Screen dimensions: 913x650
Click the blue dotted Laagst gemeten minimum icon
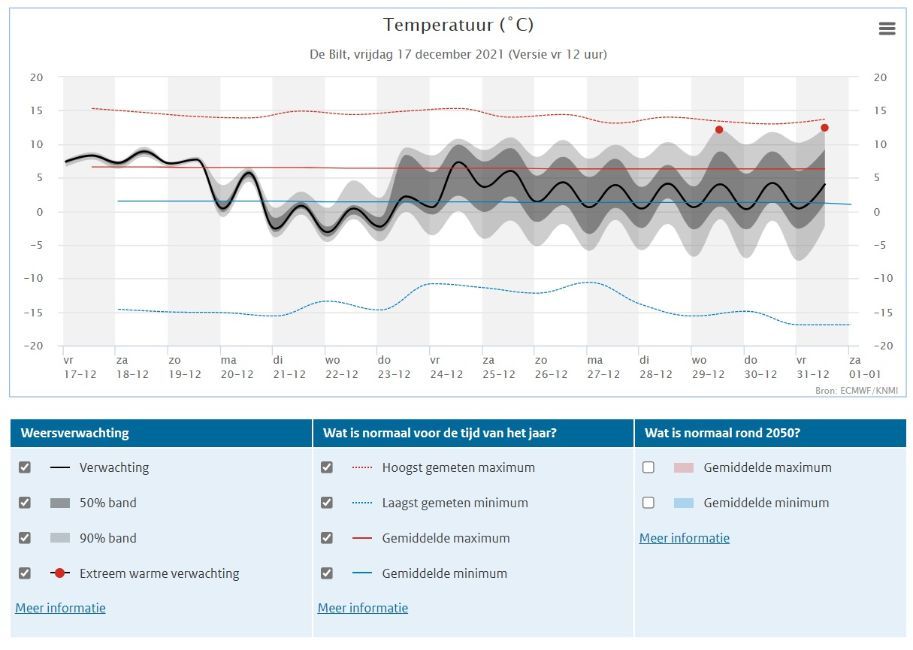pyautogui.click(x=362, y=503)
